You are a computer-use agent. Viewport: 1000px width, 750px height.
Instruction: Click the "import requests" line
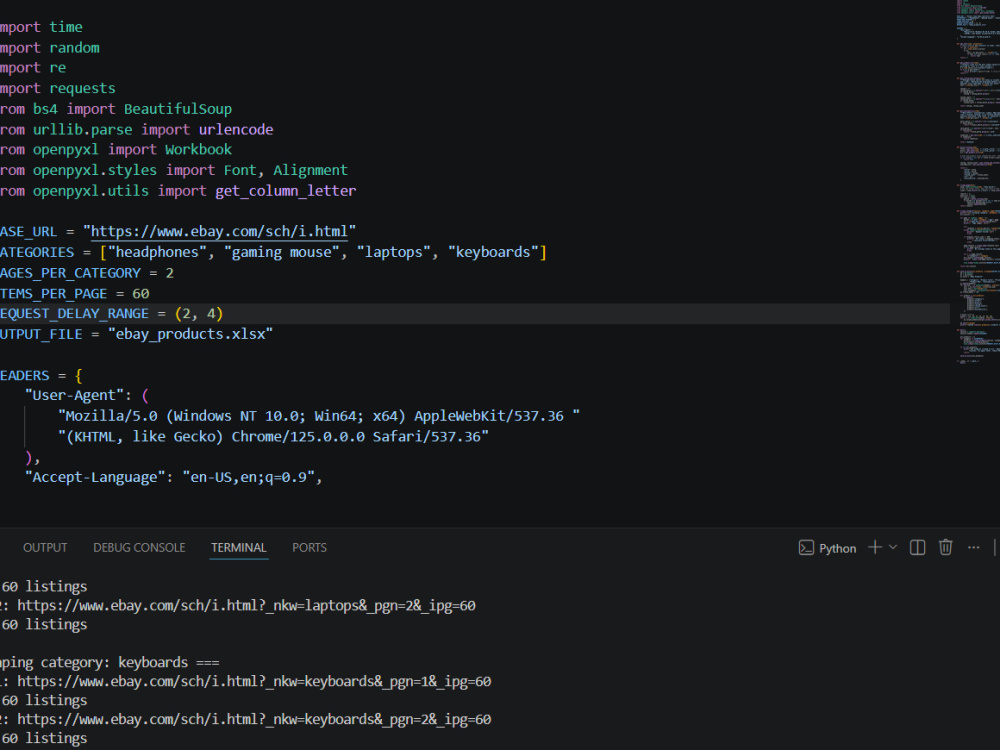pyautogui.click(x=57, y=89)
